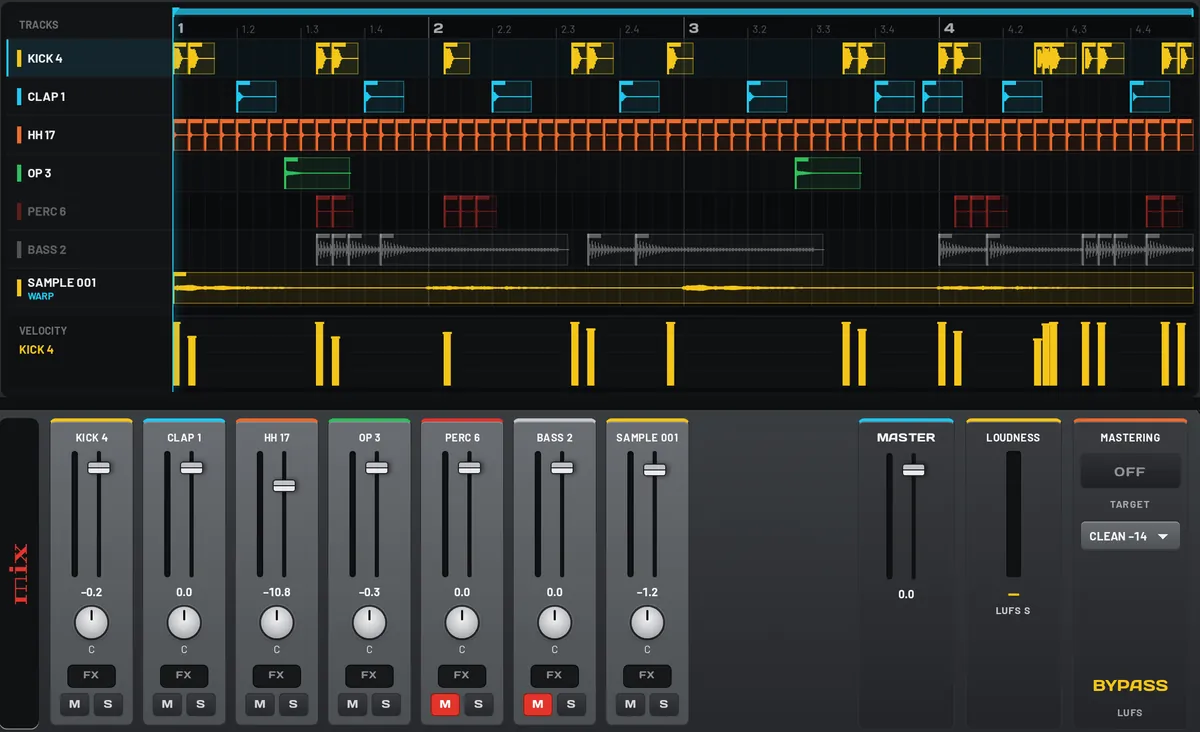Select the OP 3 track
This screenshot has height=732, width=1200.
pos(88,173)
